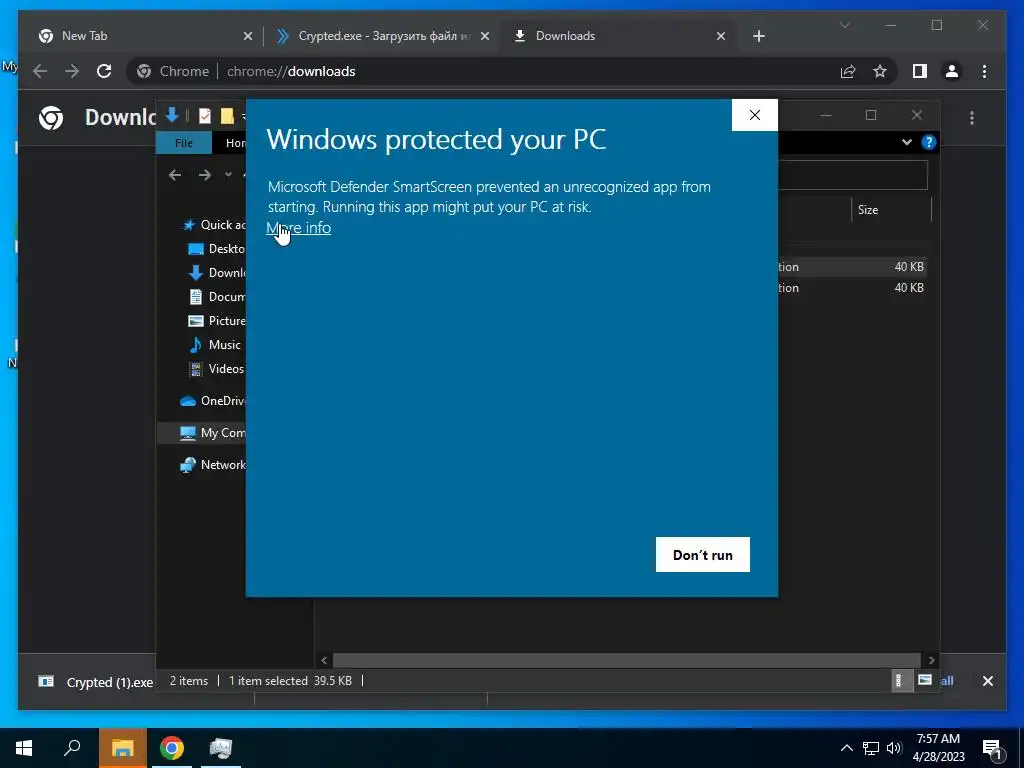Open the Downloads page three-dot menu
The width and height of the screenshot is (1024, 768).
click(x=972, y=118)
